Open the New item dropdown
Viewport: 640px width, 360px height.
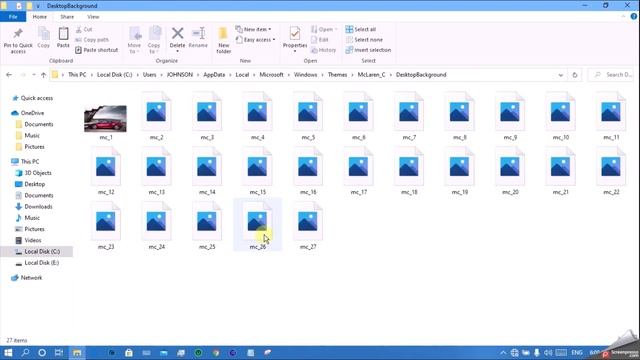(x=253, y=29)
